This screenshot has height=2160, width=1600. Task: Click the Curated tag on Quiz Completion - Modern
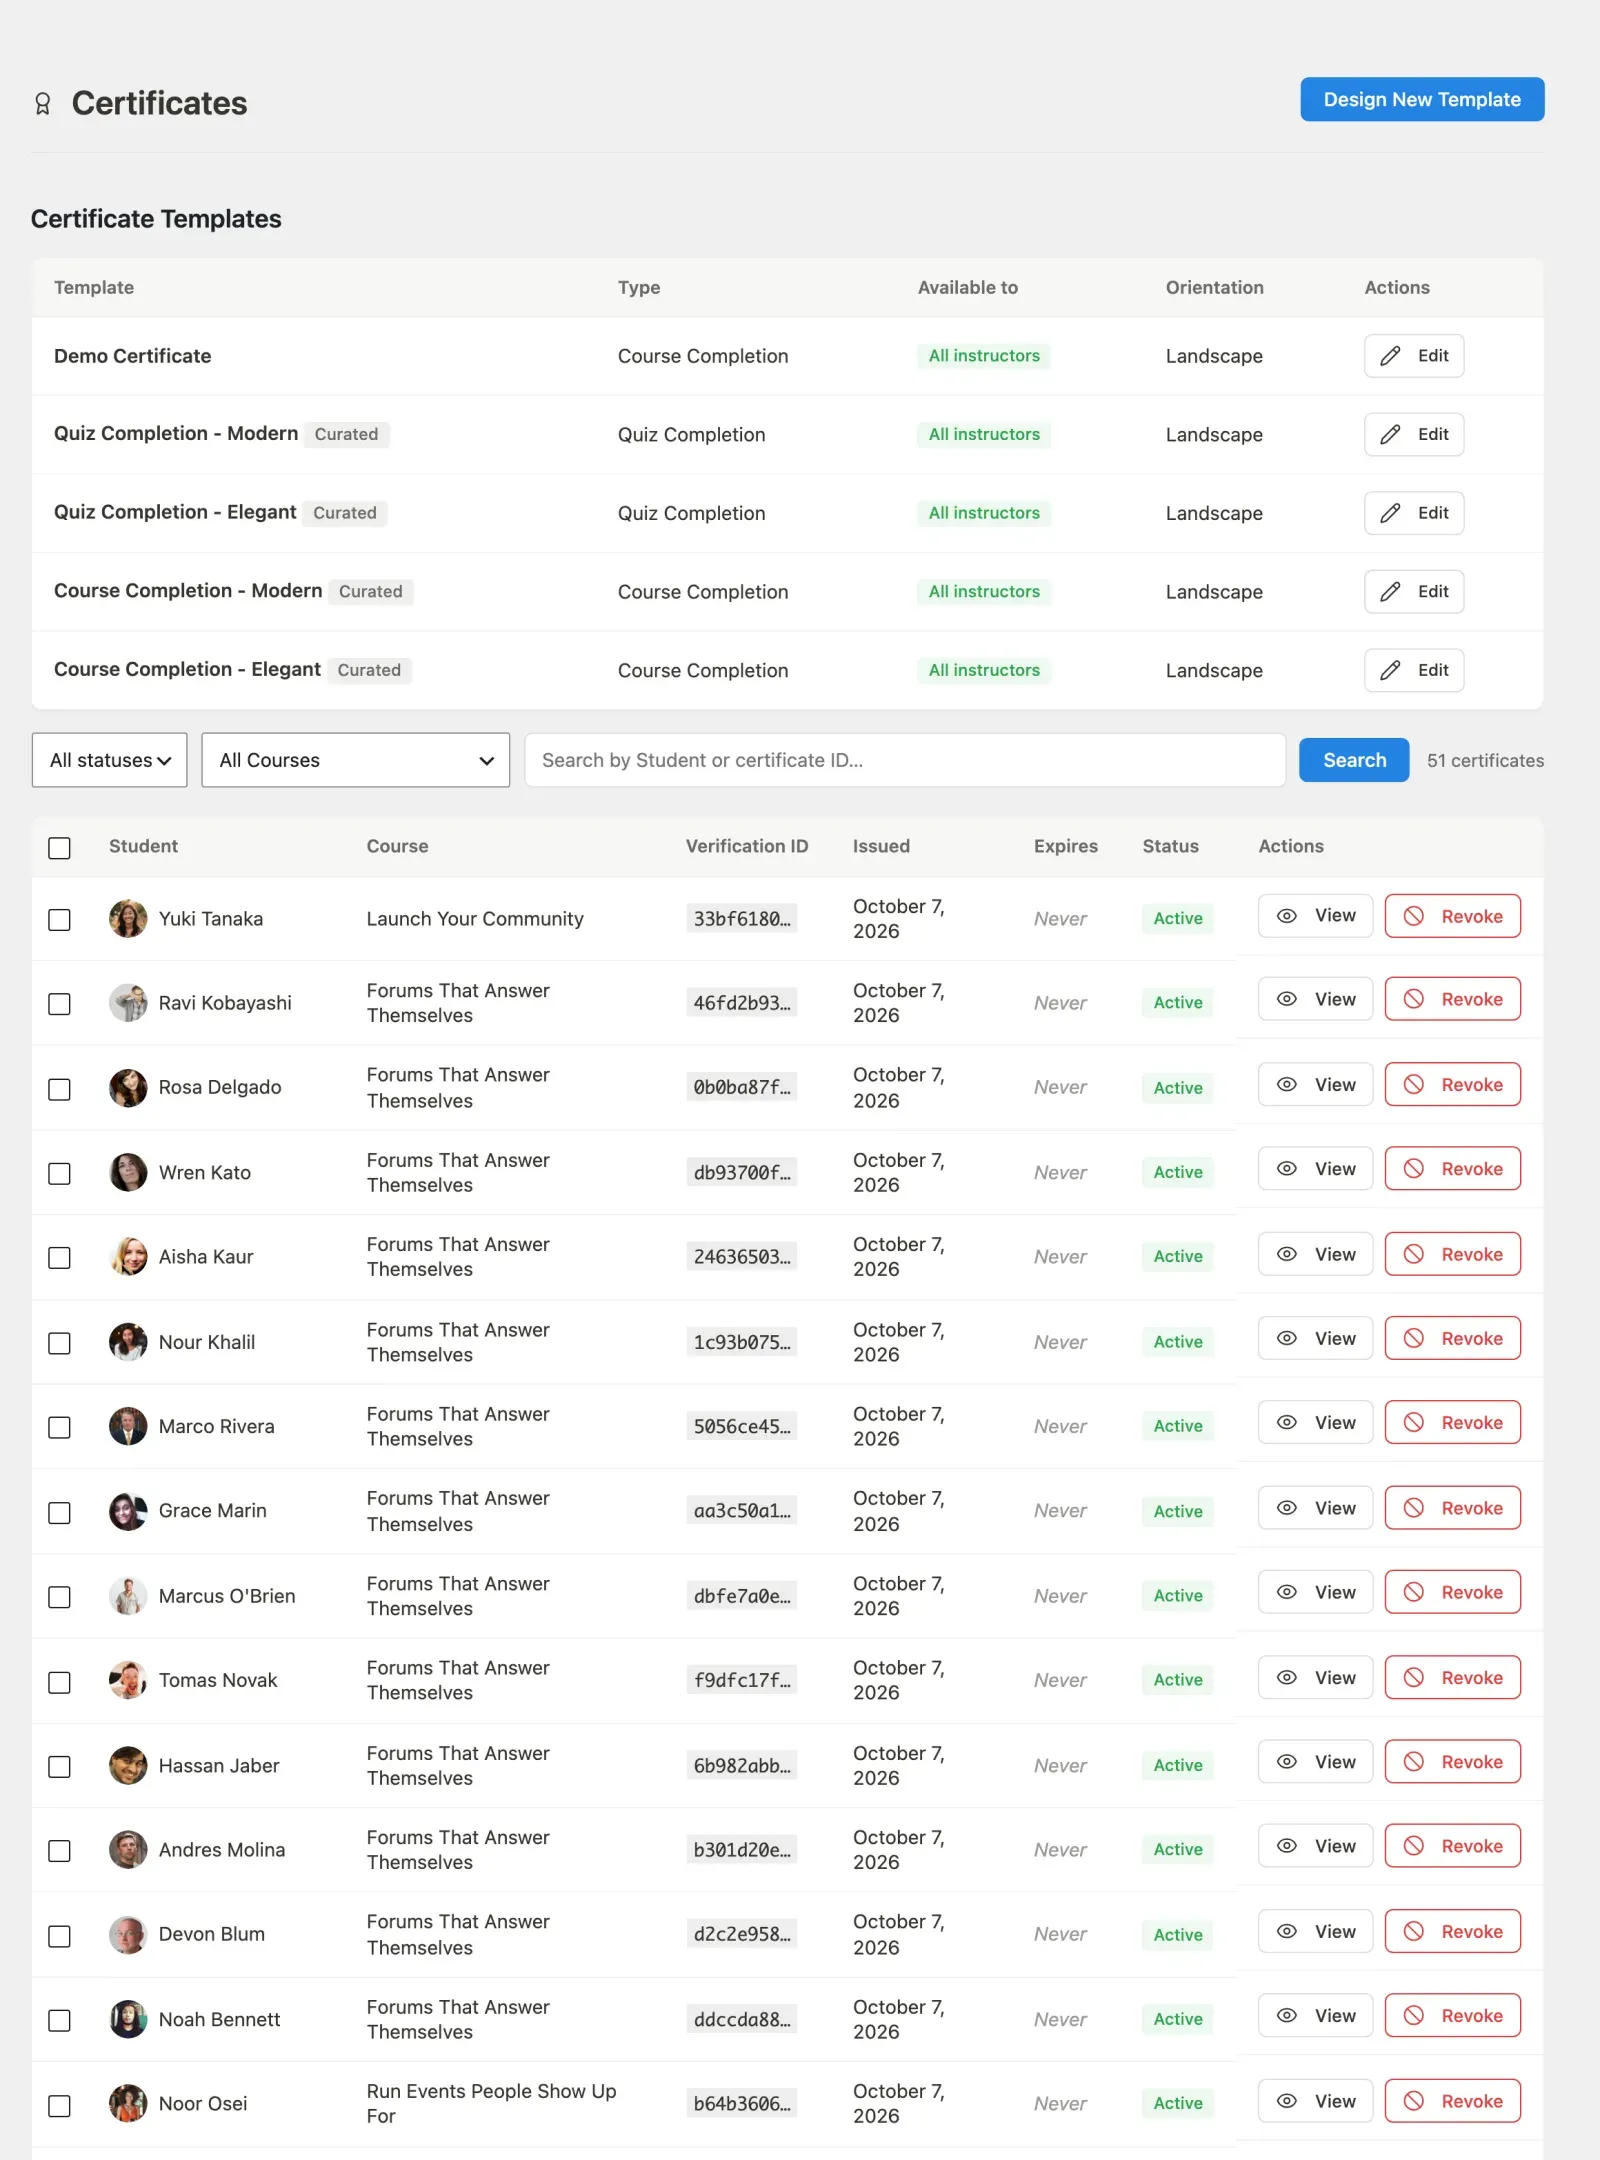(x=347, y=434)
